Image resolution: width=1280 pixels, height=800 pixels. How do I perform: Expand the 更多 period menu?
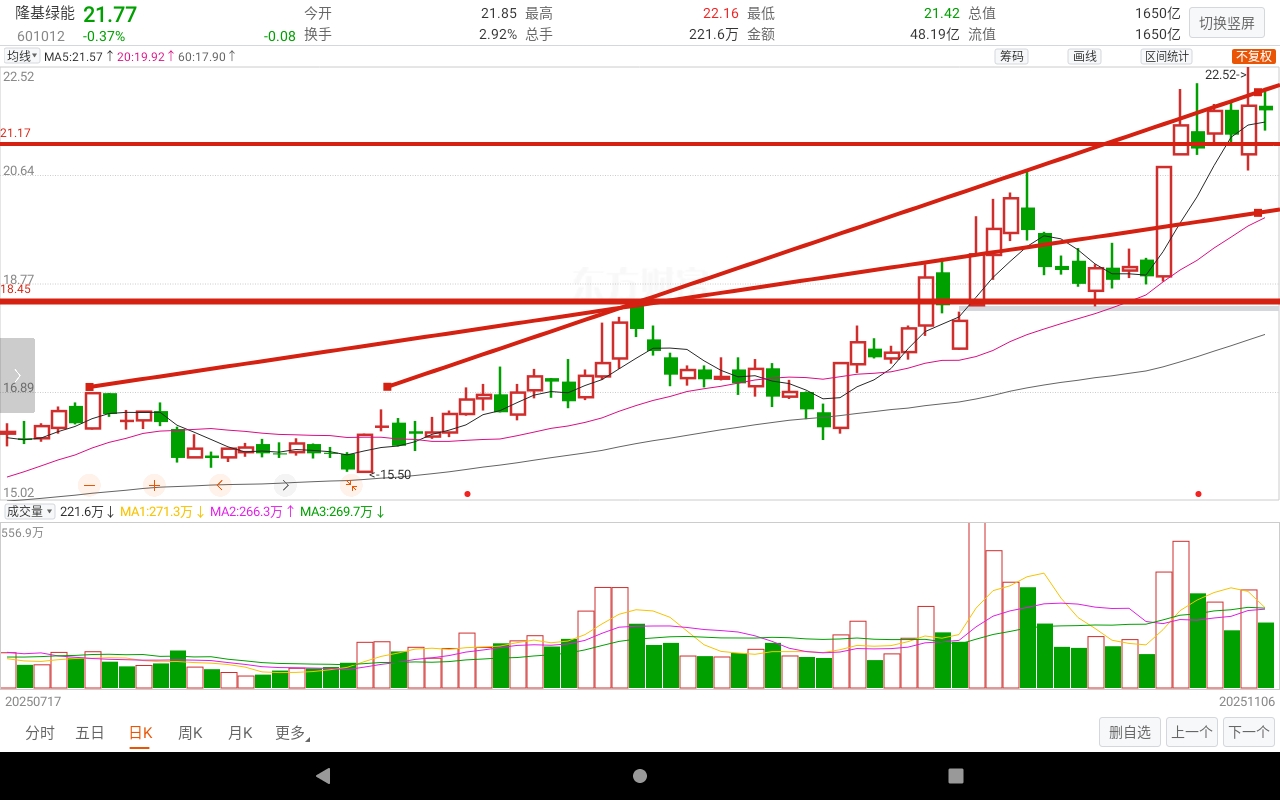292,733
